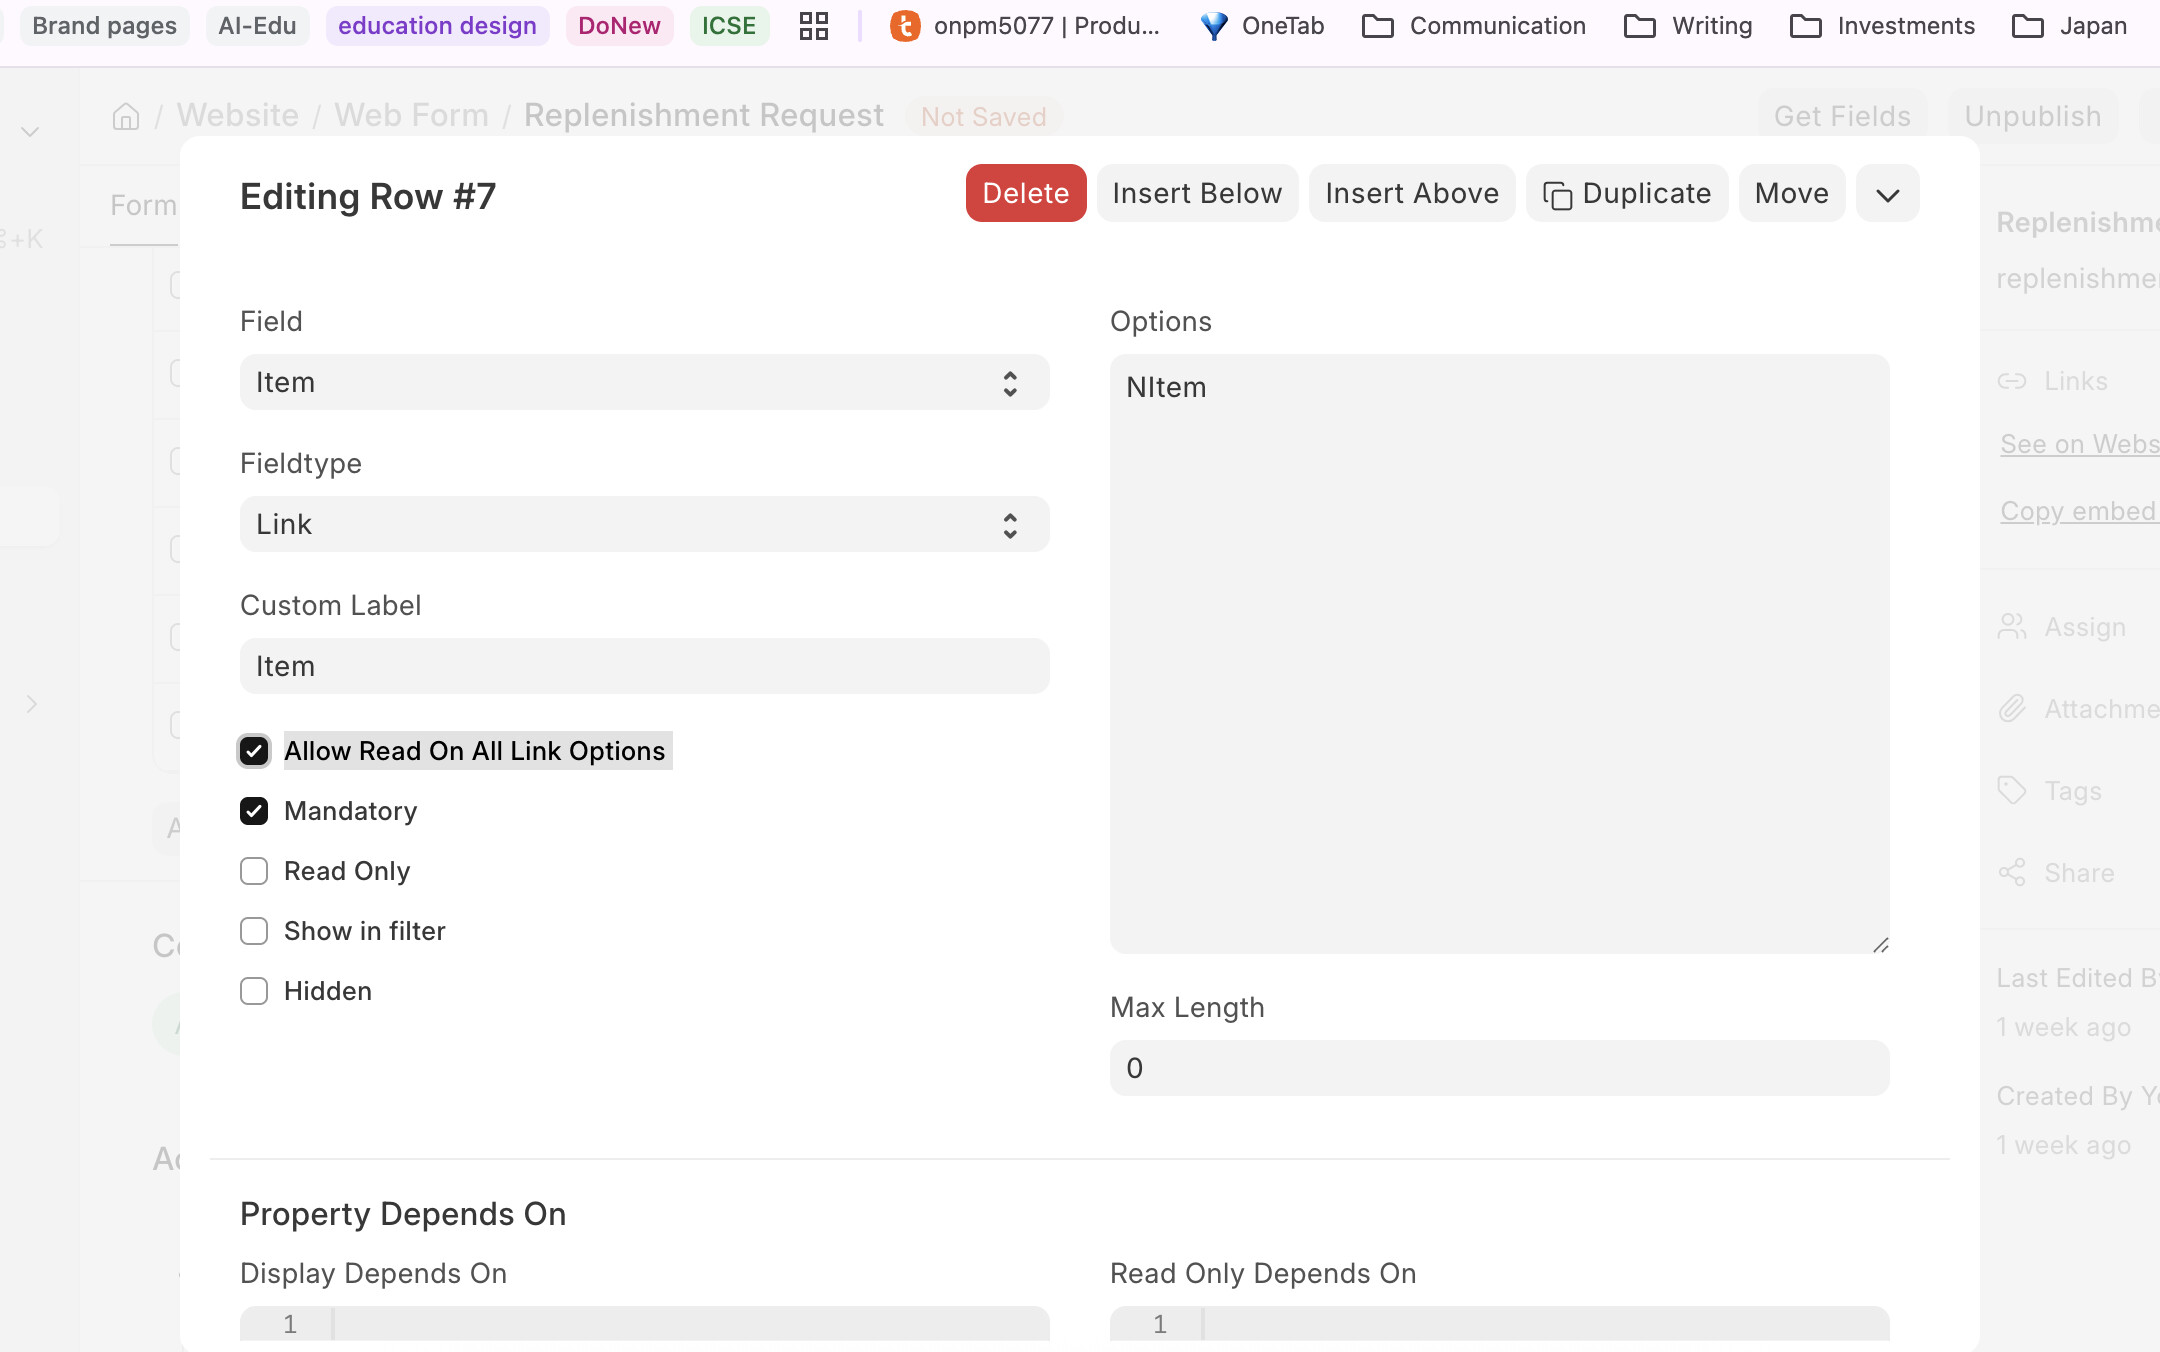Open the Japan bookmarks folder

pyautogui.click(x=2069, y=26)
